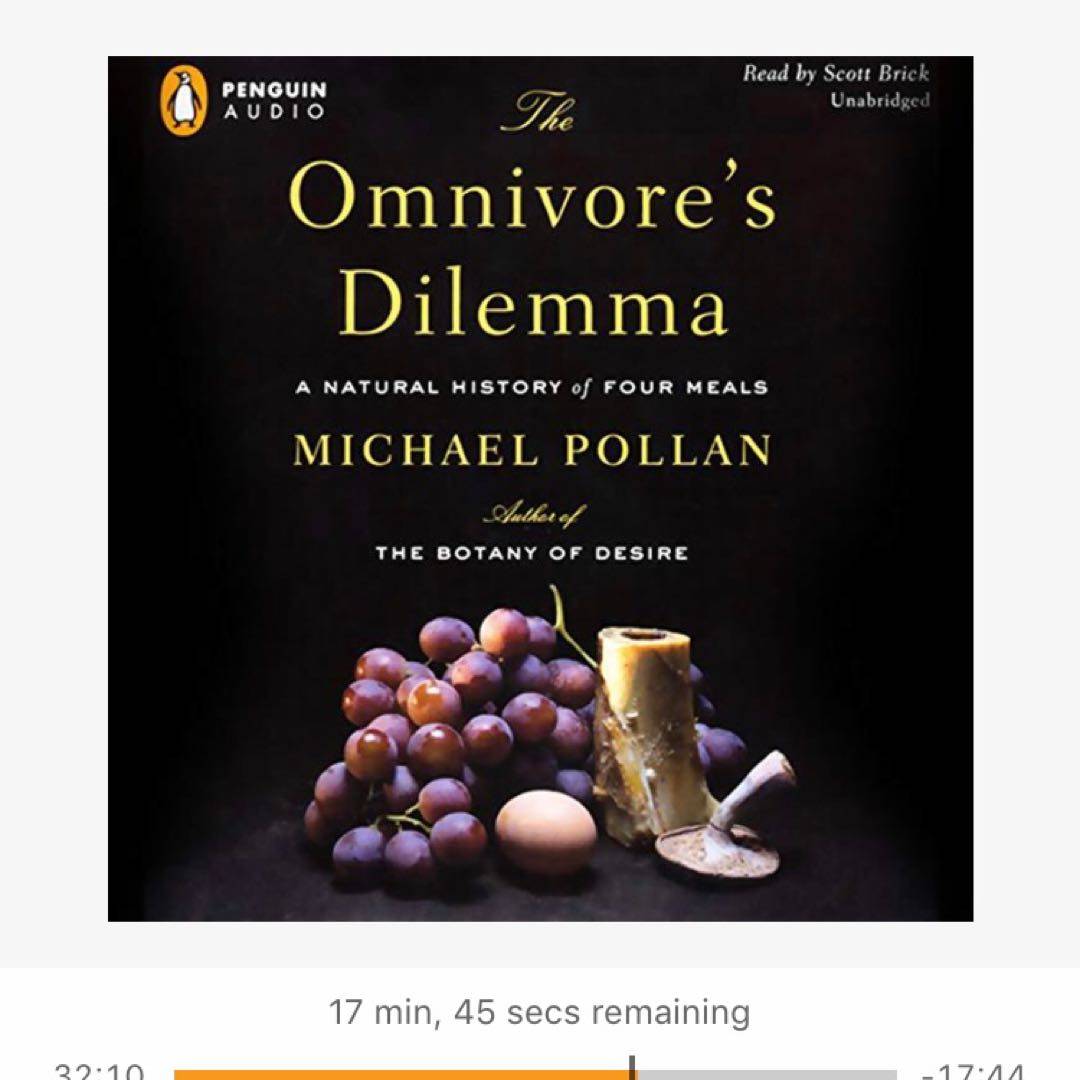Tap the '17 min, 45 secs remaining' label
This screenshot has height=1080, width=1080.
pos(539,1012)
